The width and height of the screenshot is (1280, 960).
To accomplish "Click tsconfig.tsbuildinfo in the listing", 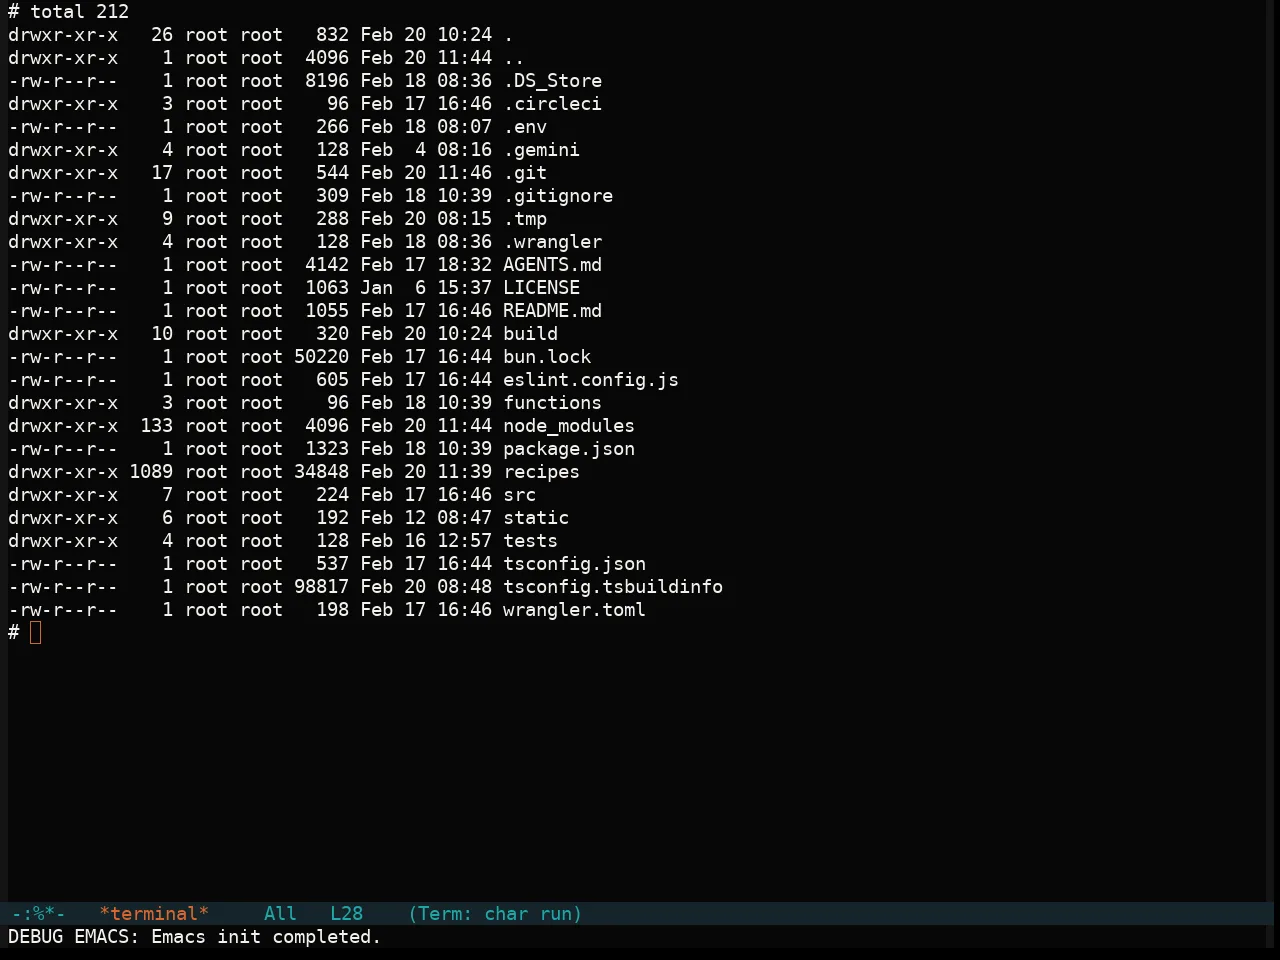I will click(613, 587).
